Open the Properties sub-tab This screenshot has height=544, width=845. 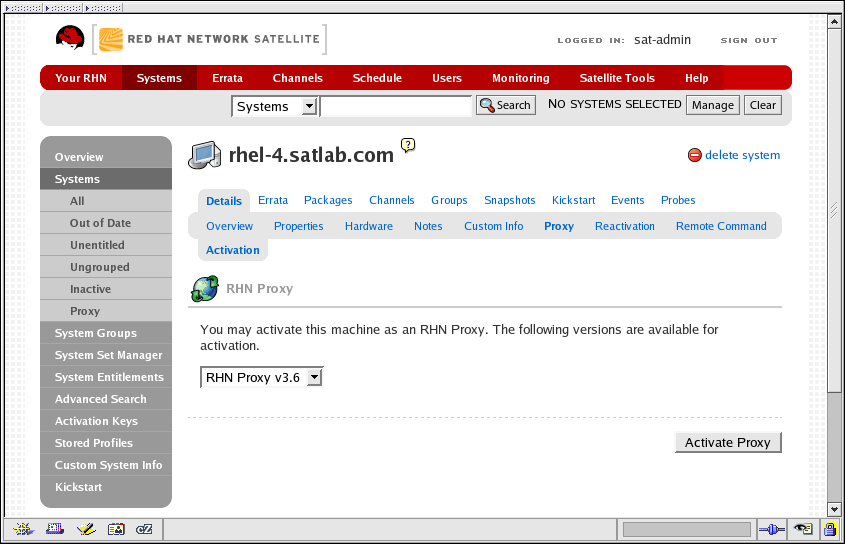299,226
